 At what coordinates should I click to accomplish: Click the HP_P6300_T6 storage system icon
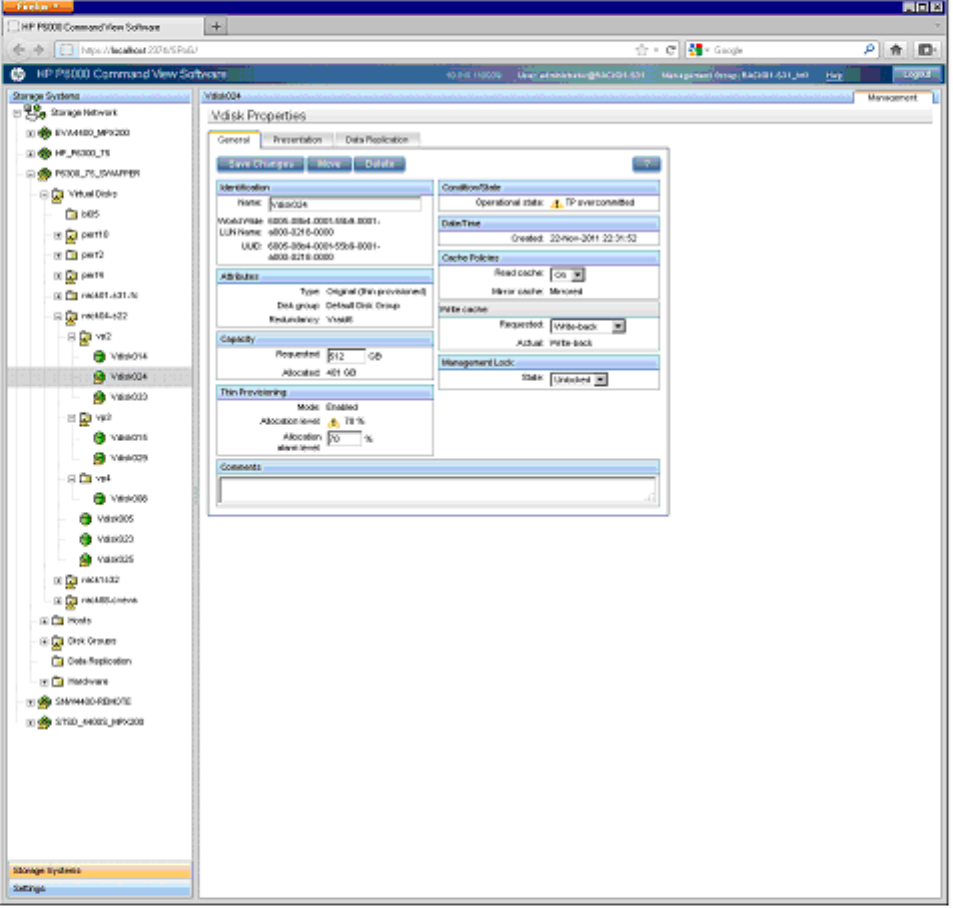[44, 153]
